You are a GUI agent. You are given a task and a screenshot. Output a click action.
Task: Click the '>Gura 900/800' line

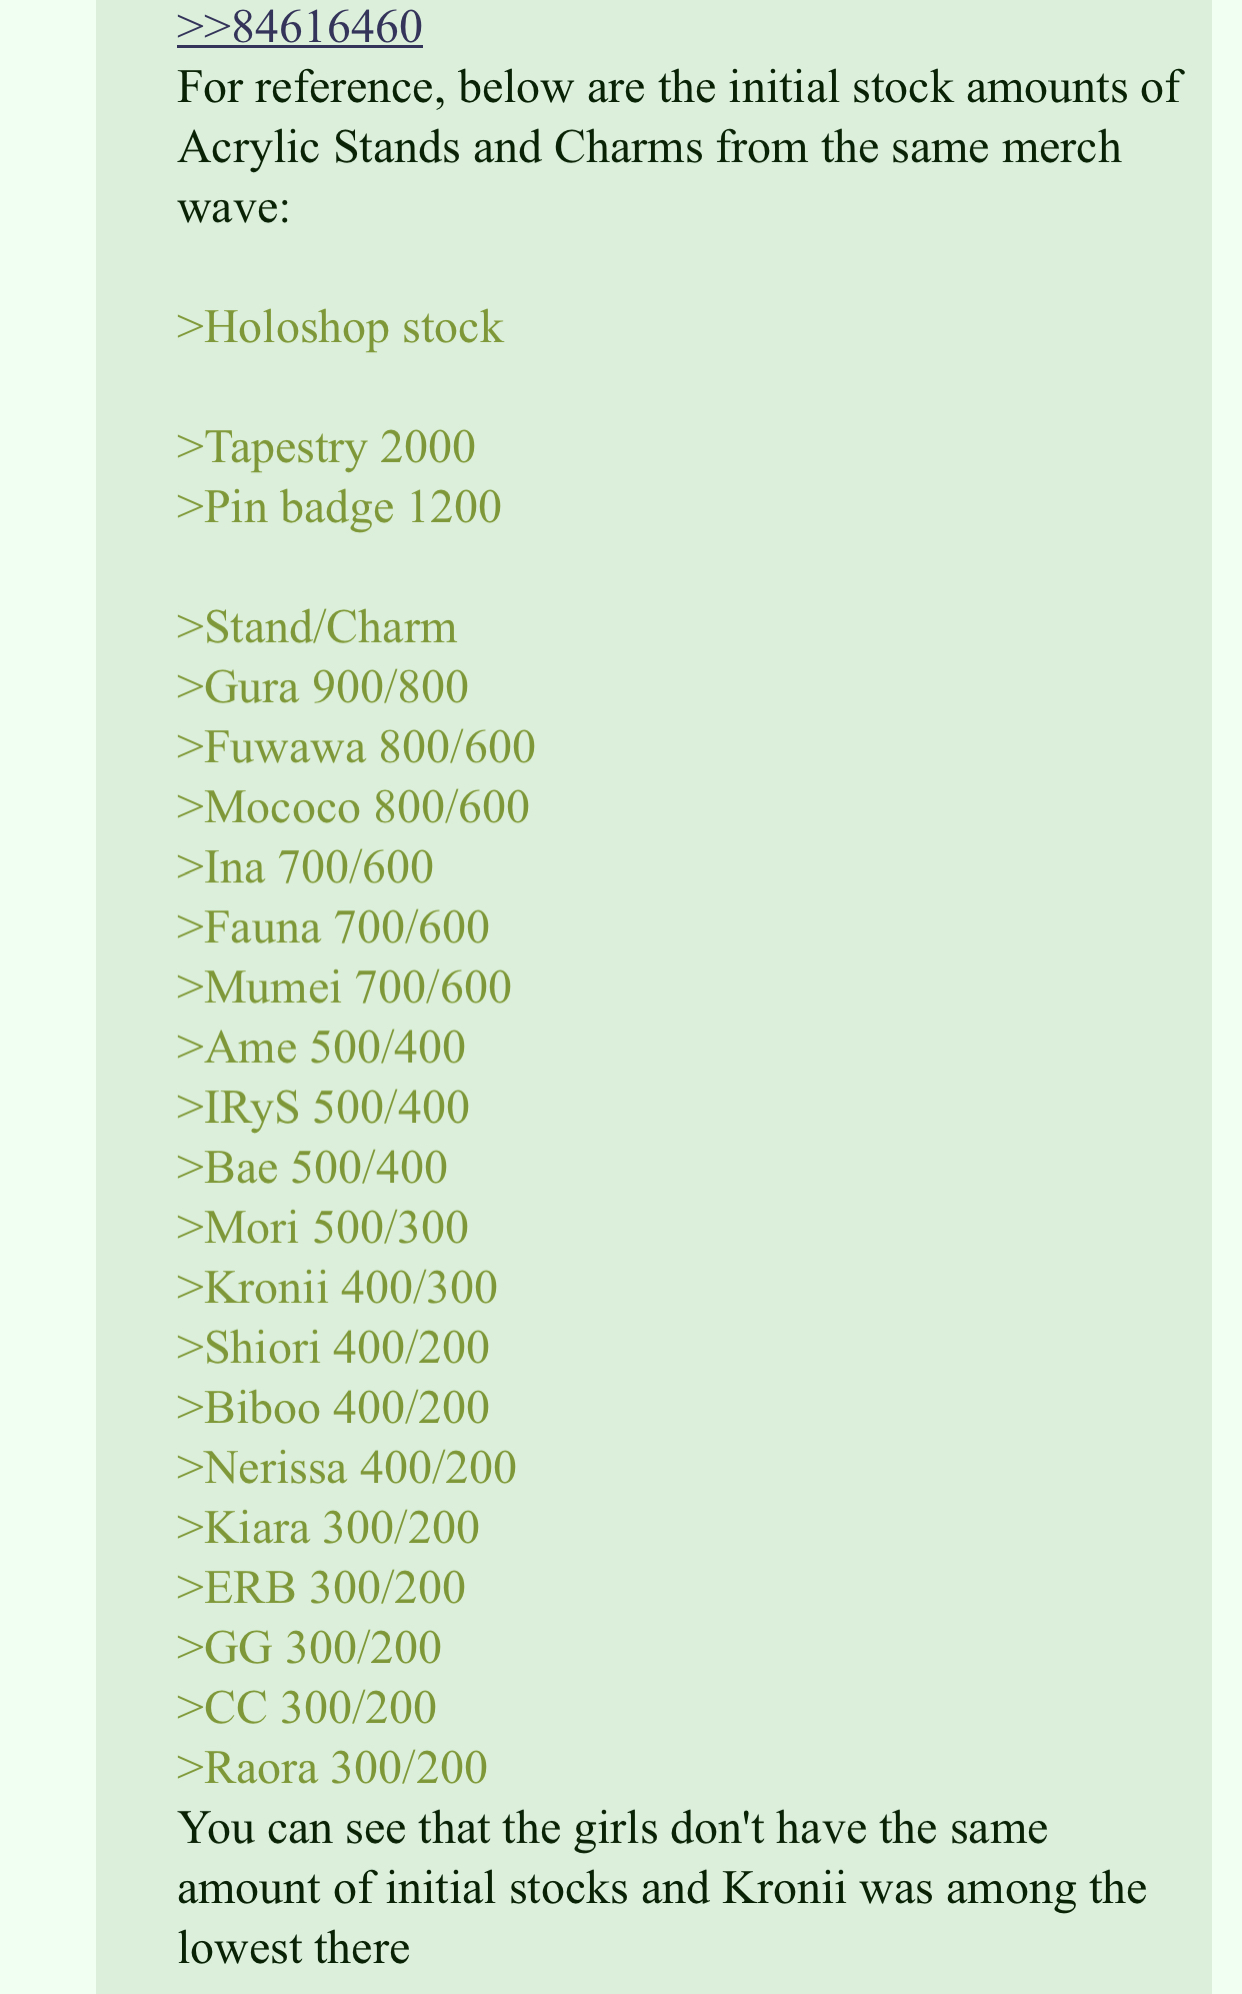pyautogui.click(x=322, y=687)
